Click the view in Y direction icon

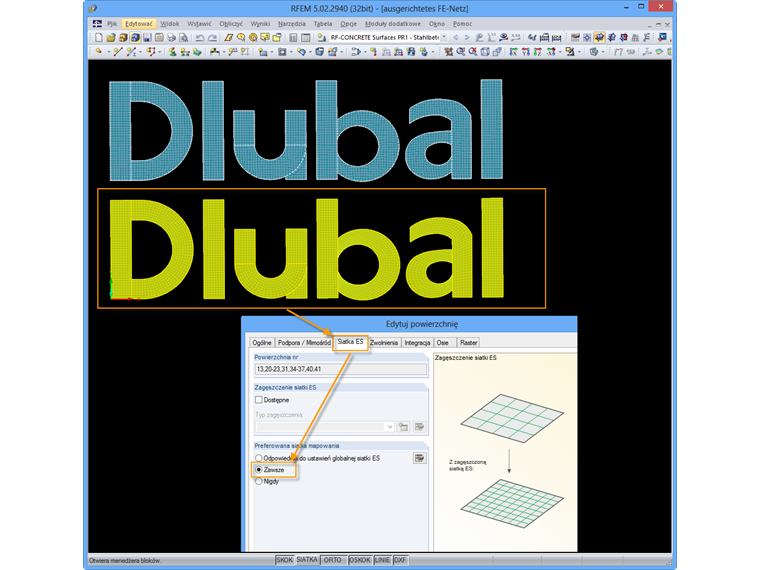click(x=526, y=51)
